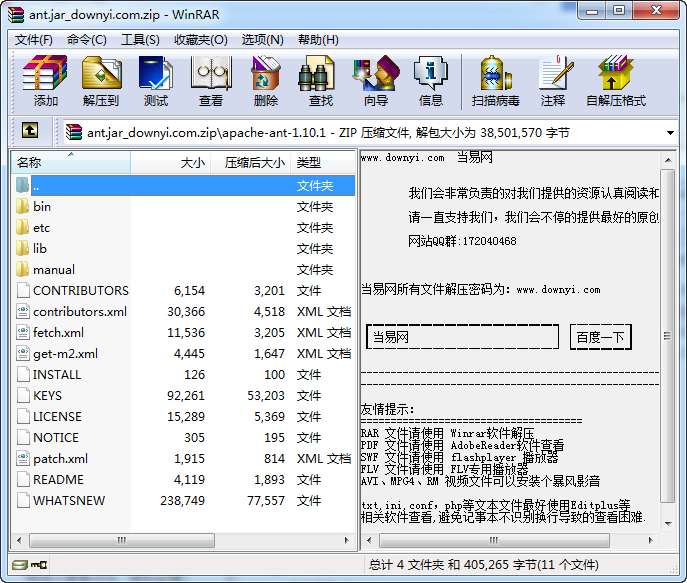Click the bin folder icon
Viewport: 687px width, 583px height.
point(22,206)
